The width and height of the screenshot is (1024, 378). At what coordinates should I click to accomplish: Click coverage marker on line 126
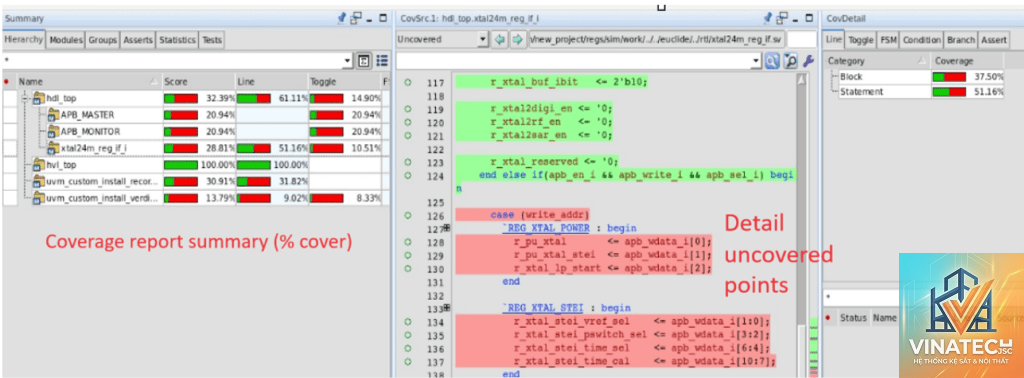coord(408,215)
